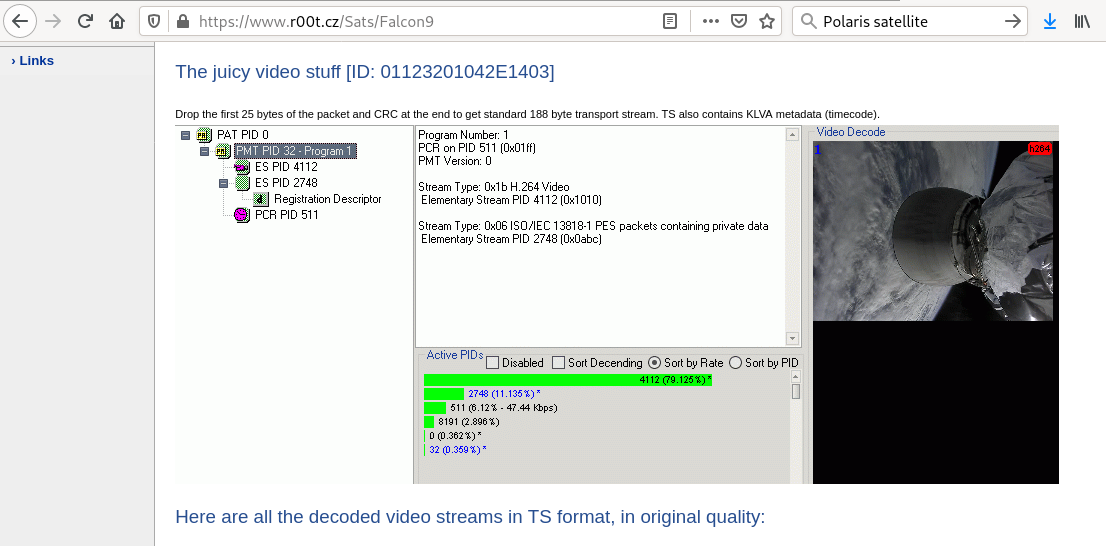This screenshot has height=546, width=1106.
Task: Open the downloads arrow panel
Action: [1050, 21]
